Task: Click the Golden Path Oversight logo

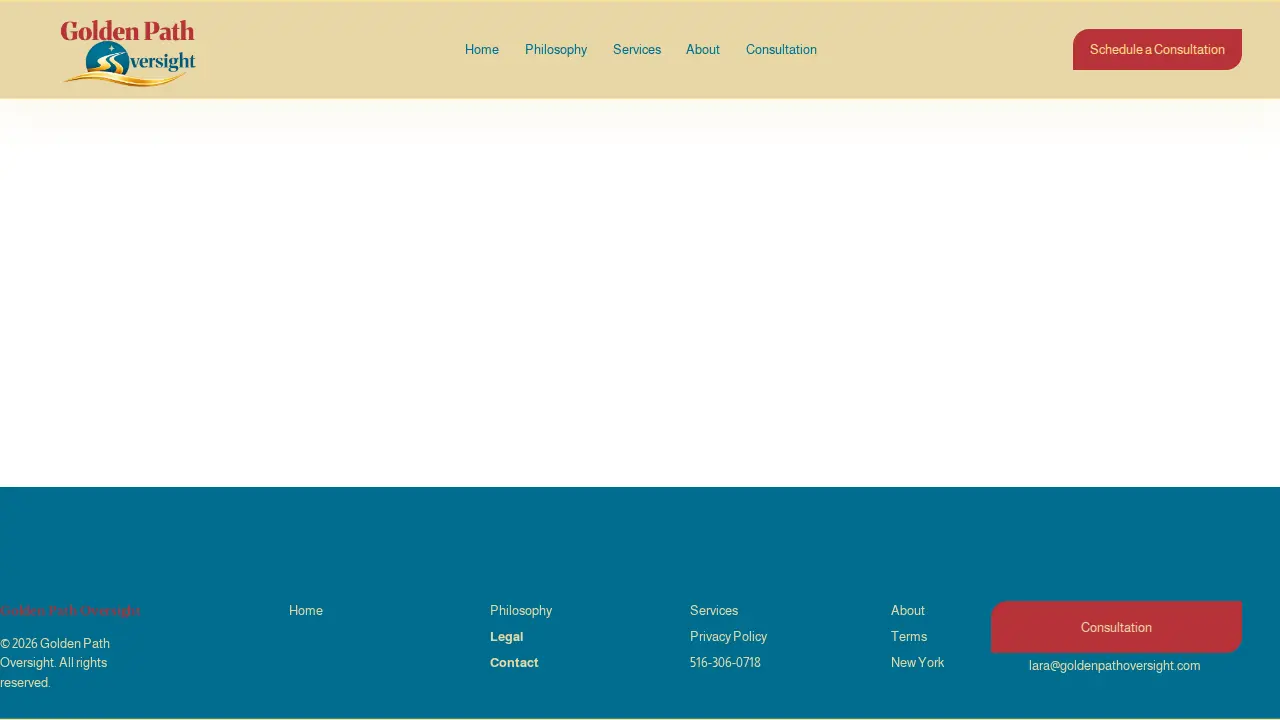Action: click(x=128, y=53)
